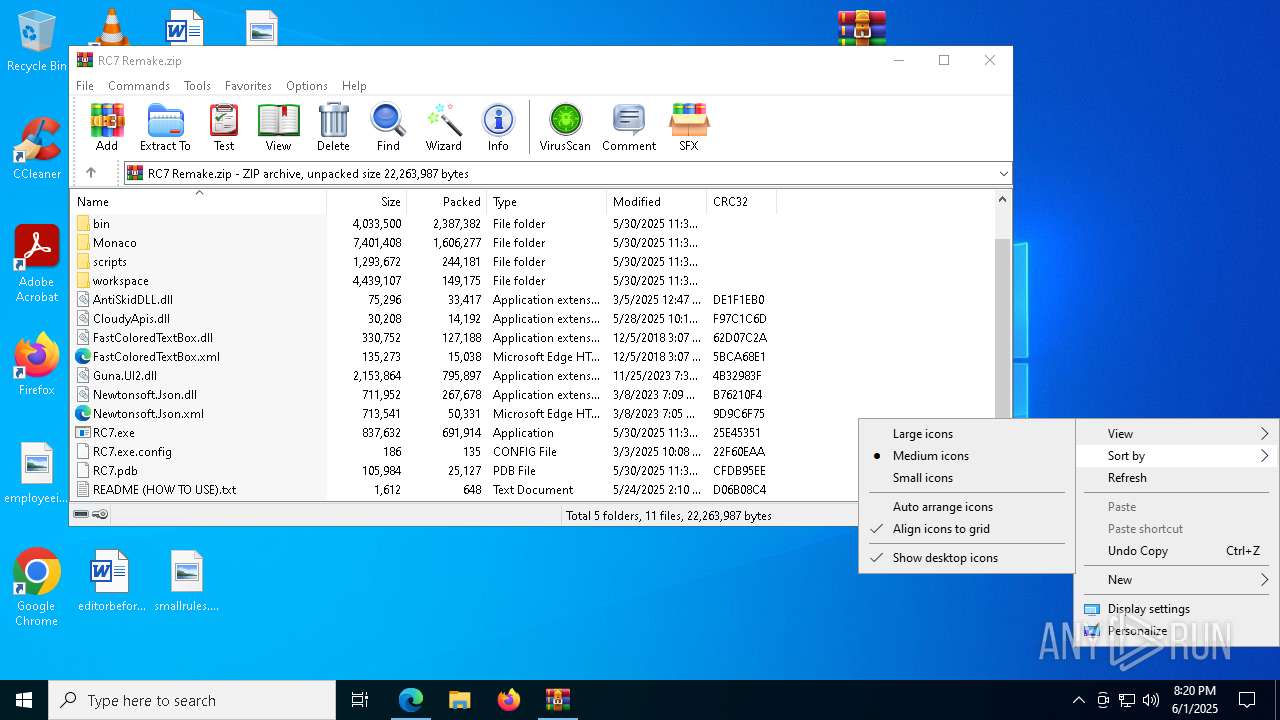The height and width of the screenshot is (720, 1280).
Task: Open the Recycle Bin desktop icon
Action: click(x=37, y=41)
